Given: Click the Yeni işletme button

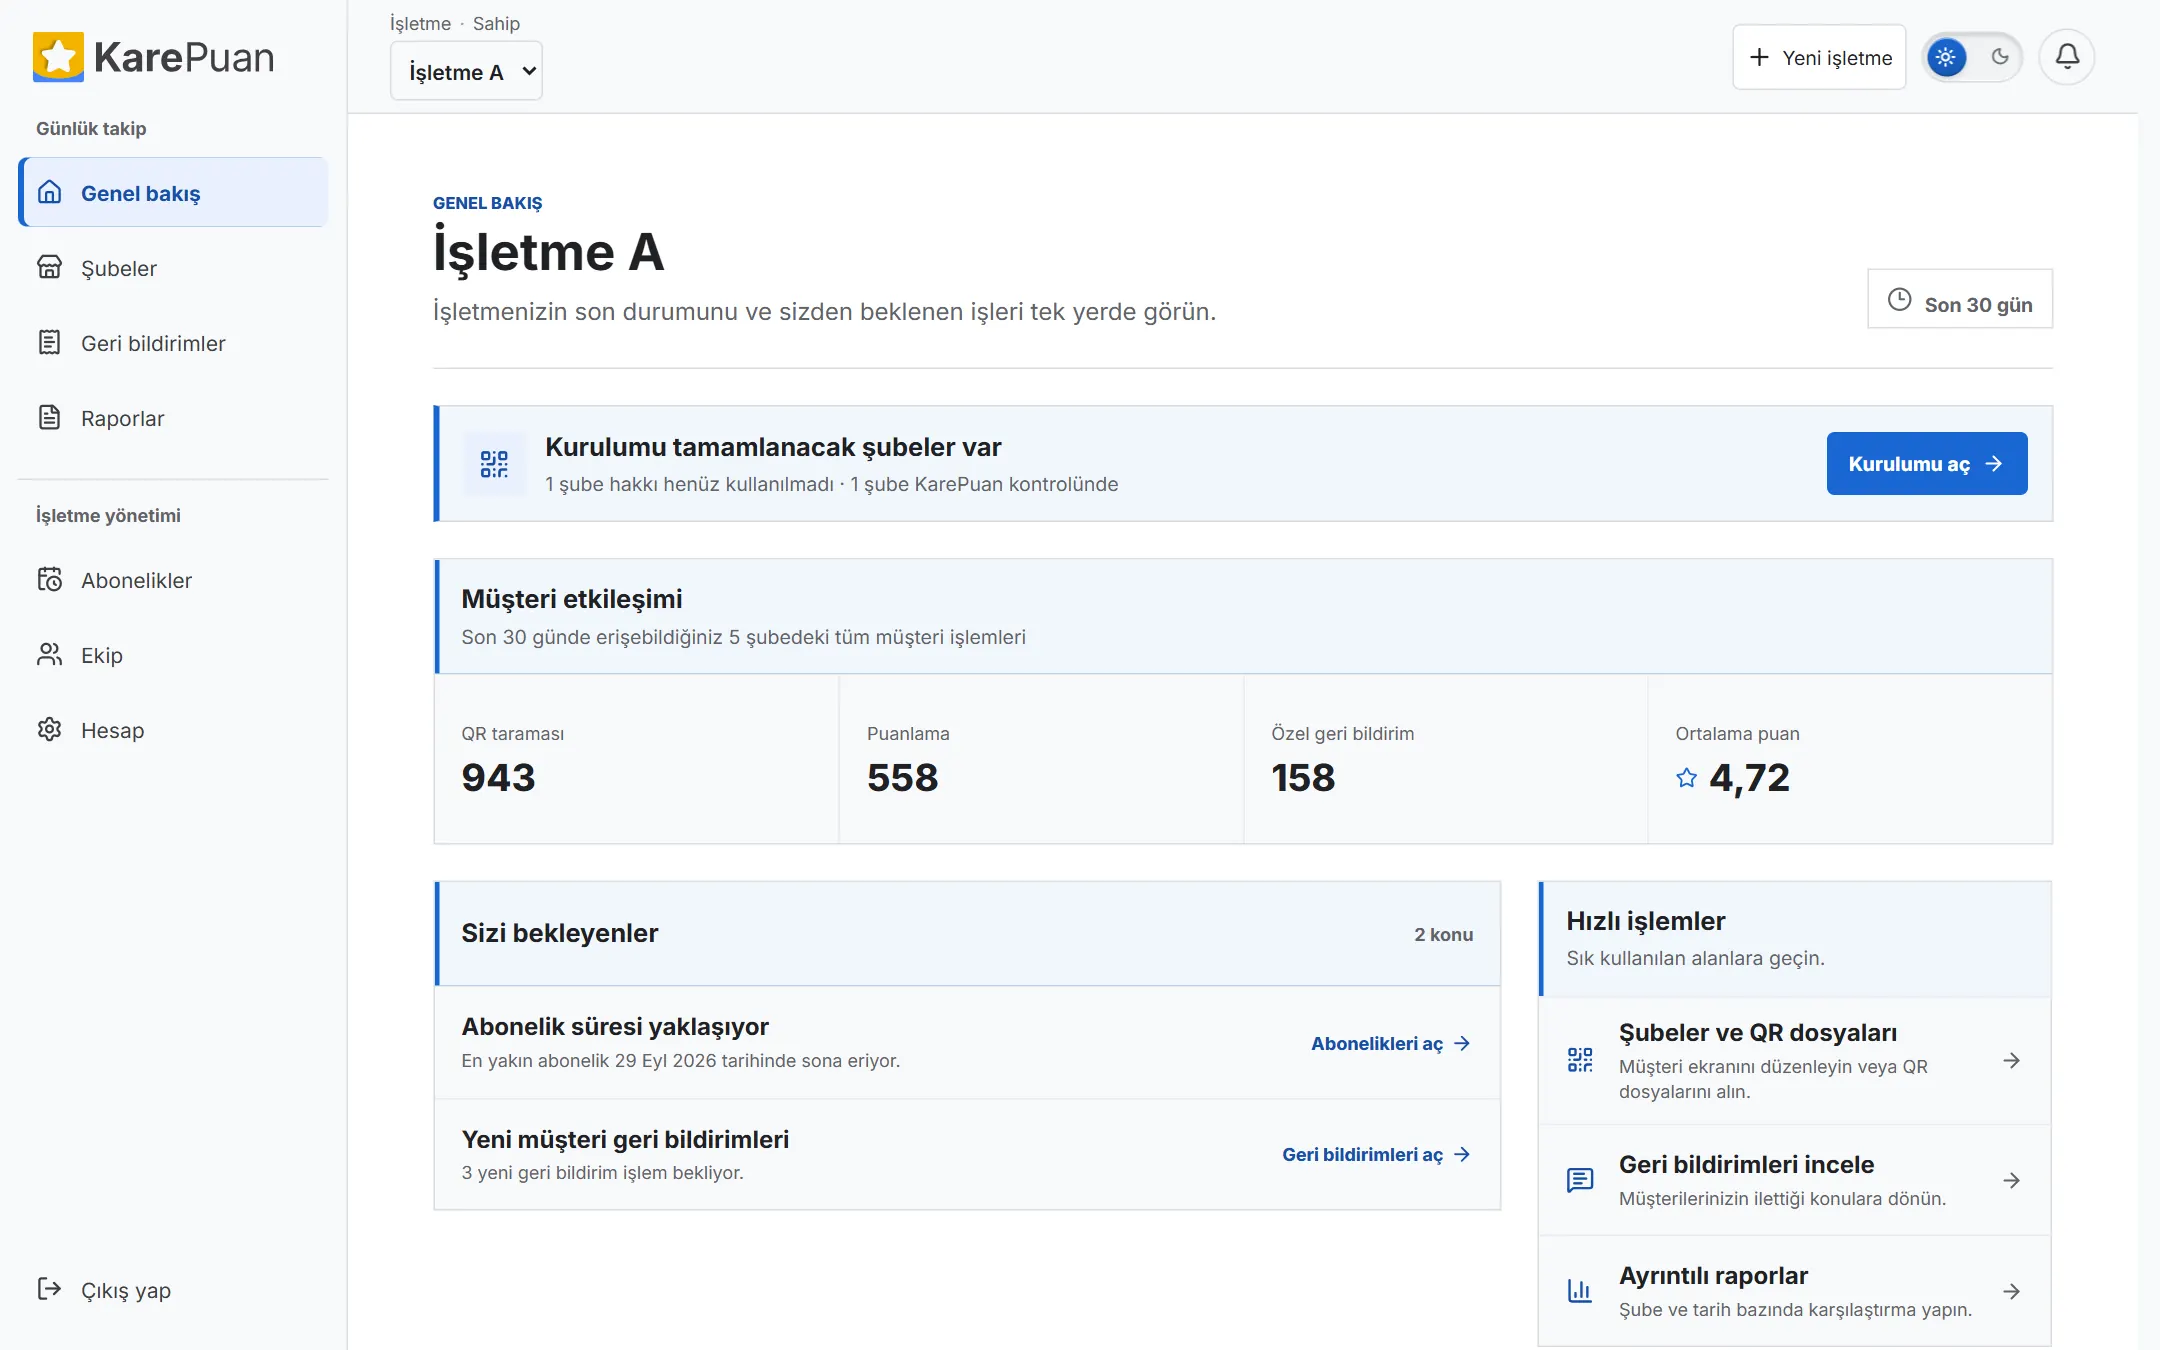Looking at the screenshot, I should coord(1819,57).
